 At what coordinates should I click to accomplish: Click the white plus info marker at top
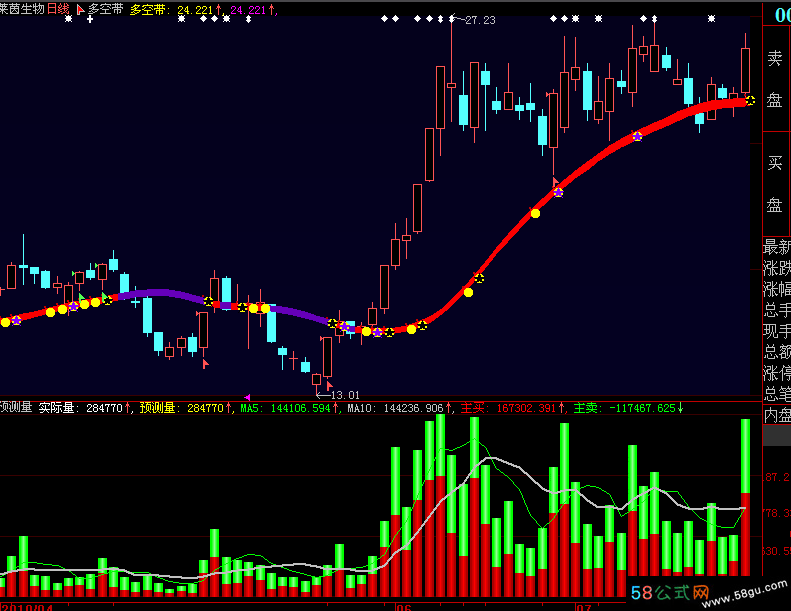(90, 19)
